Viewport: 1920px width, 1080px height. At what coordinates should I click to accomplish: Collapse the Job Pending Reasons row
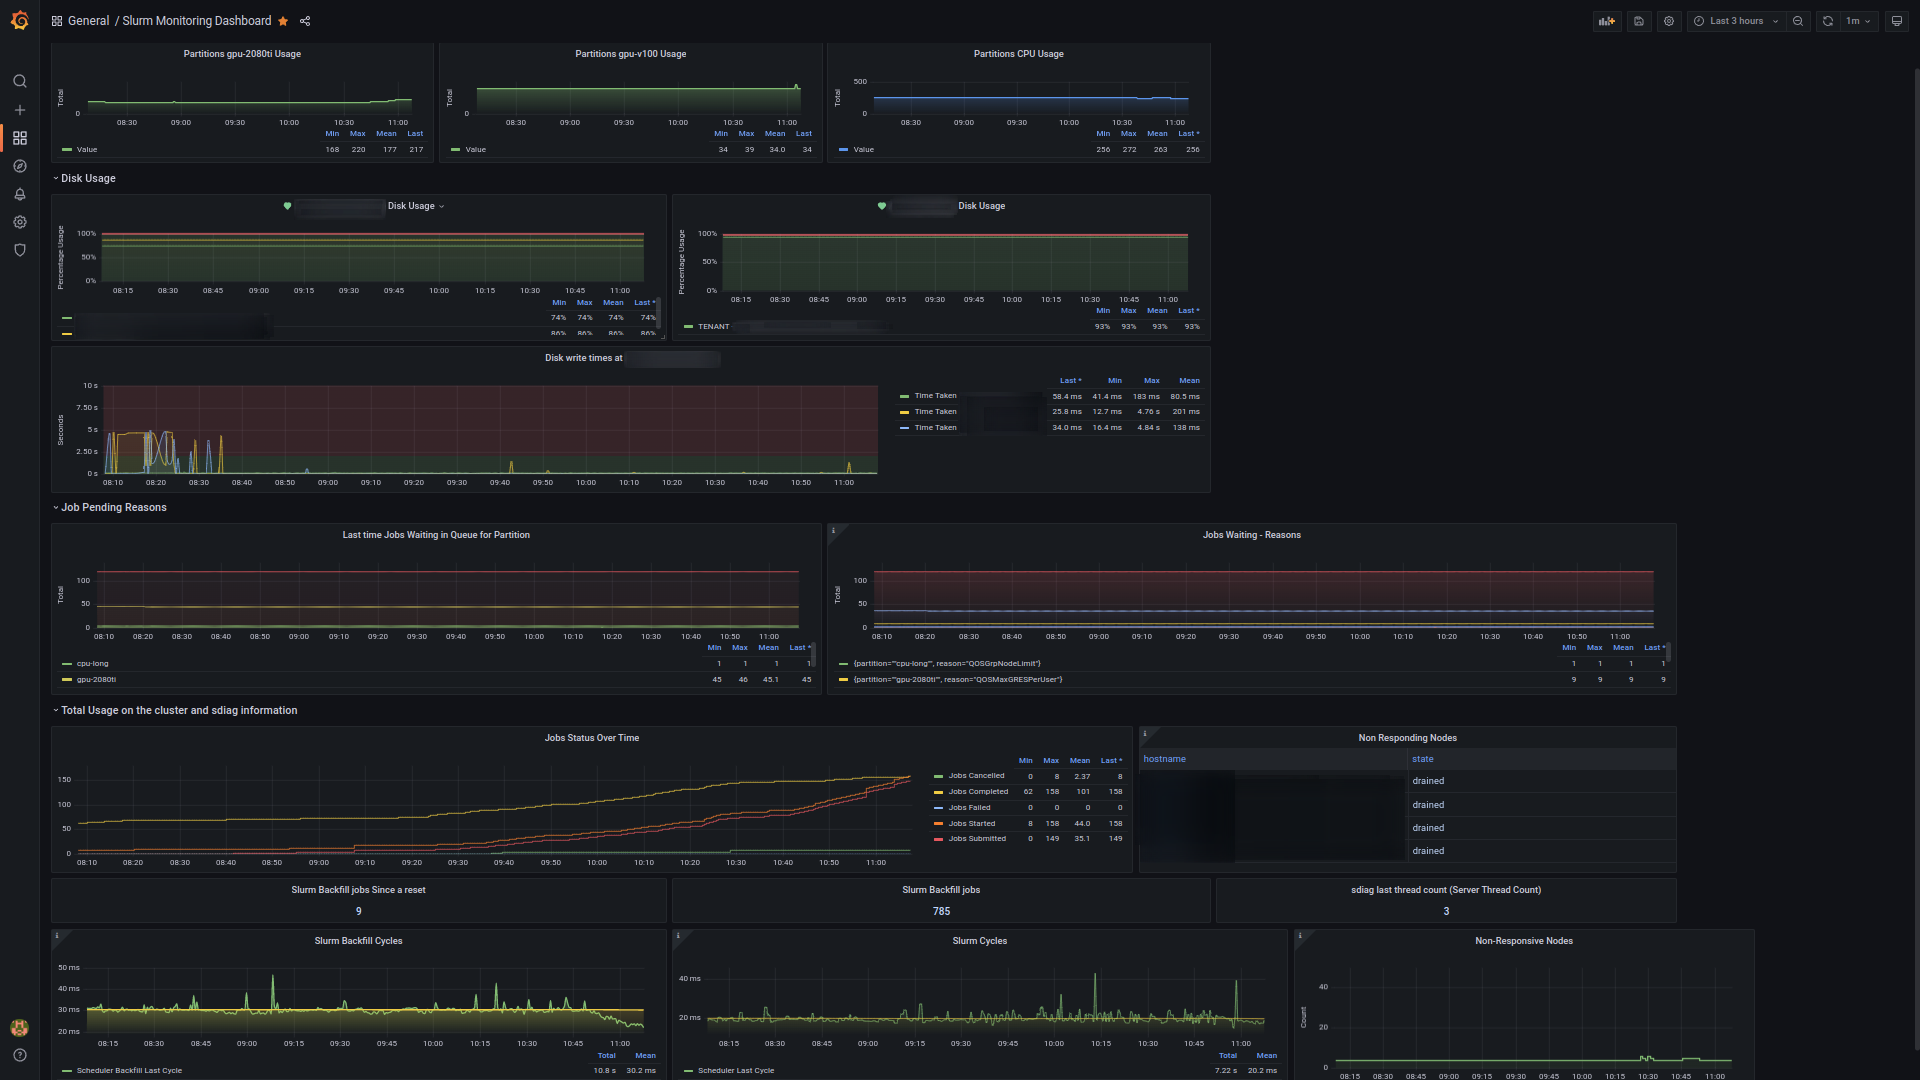pos(113,508)
